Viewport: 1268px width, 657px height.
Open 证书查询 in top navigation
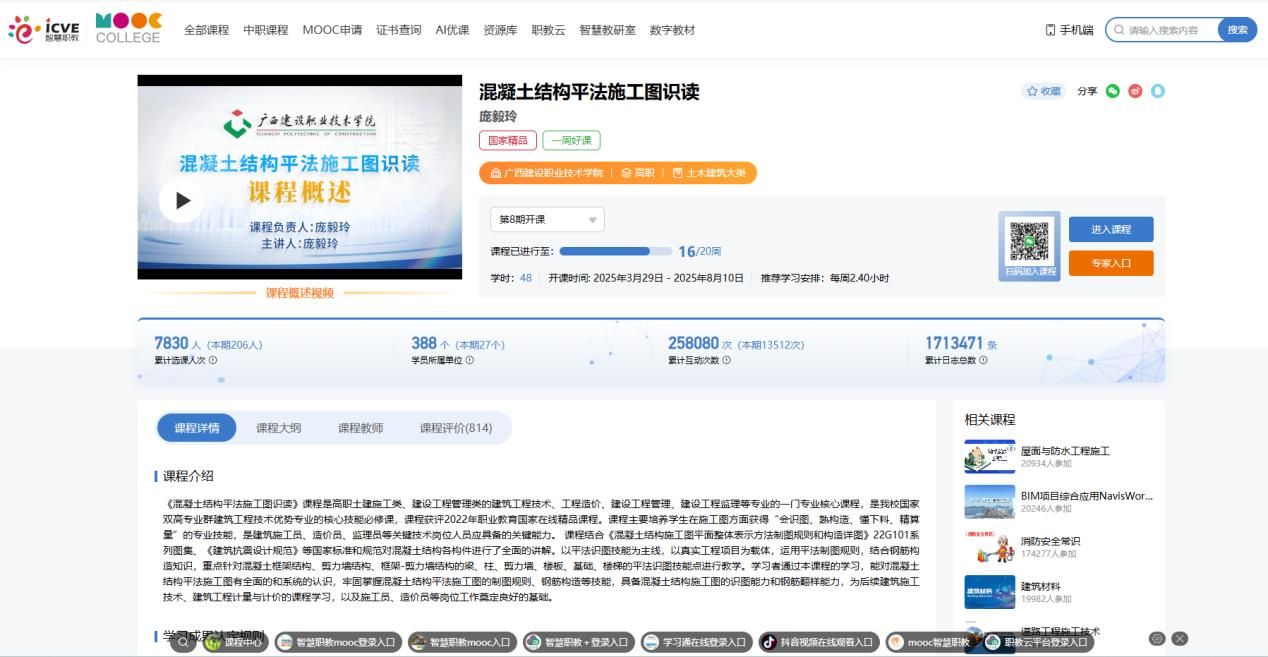[398, 30]
